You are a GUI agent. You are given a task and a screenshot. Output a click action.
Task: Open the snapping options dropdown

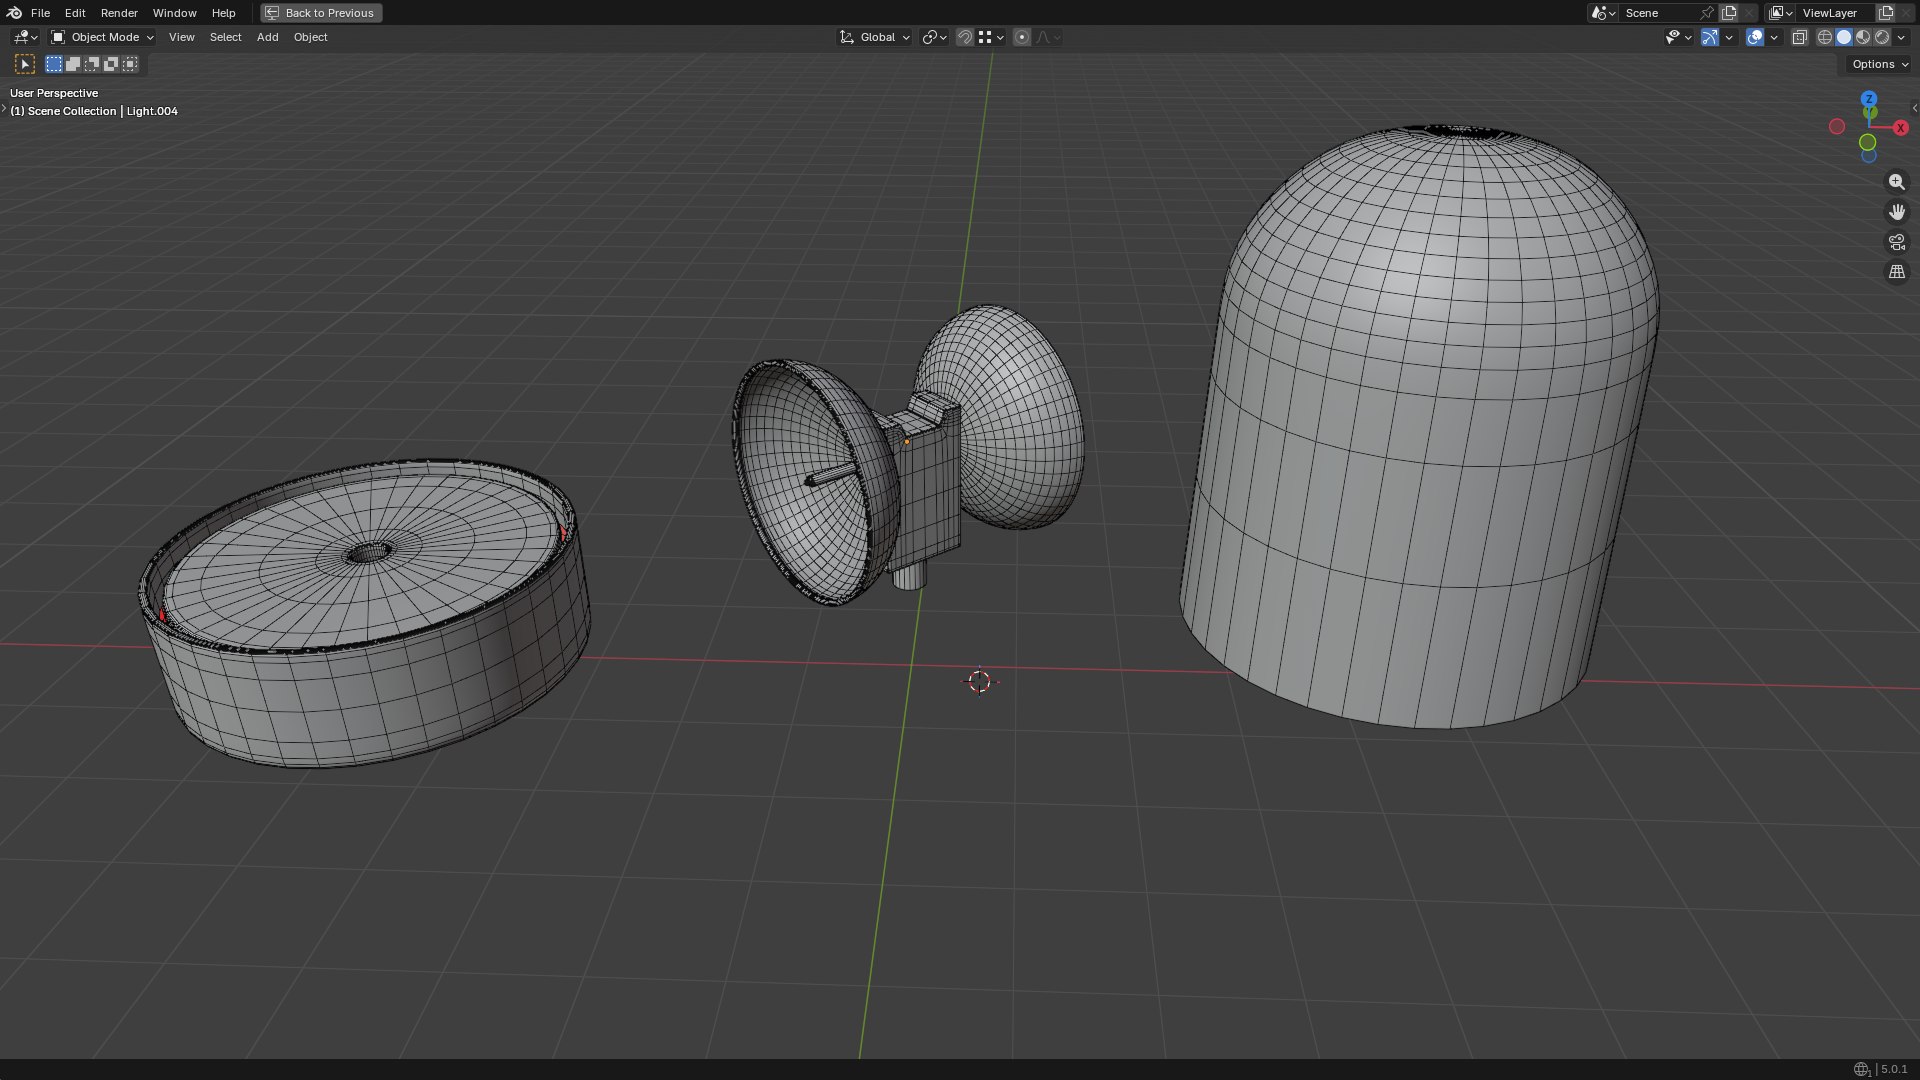pyautogui.click(x=991, y=37)
